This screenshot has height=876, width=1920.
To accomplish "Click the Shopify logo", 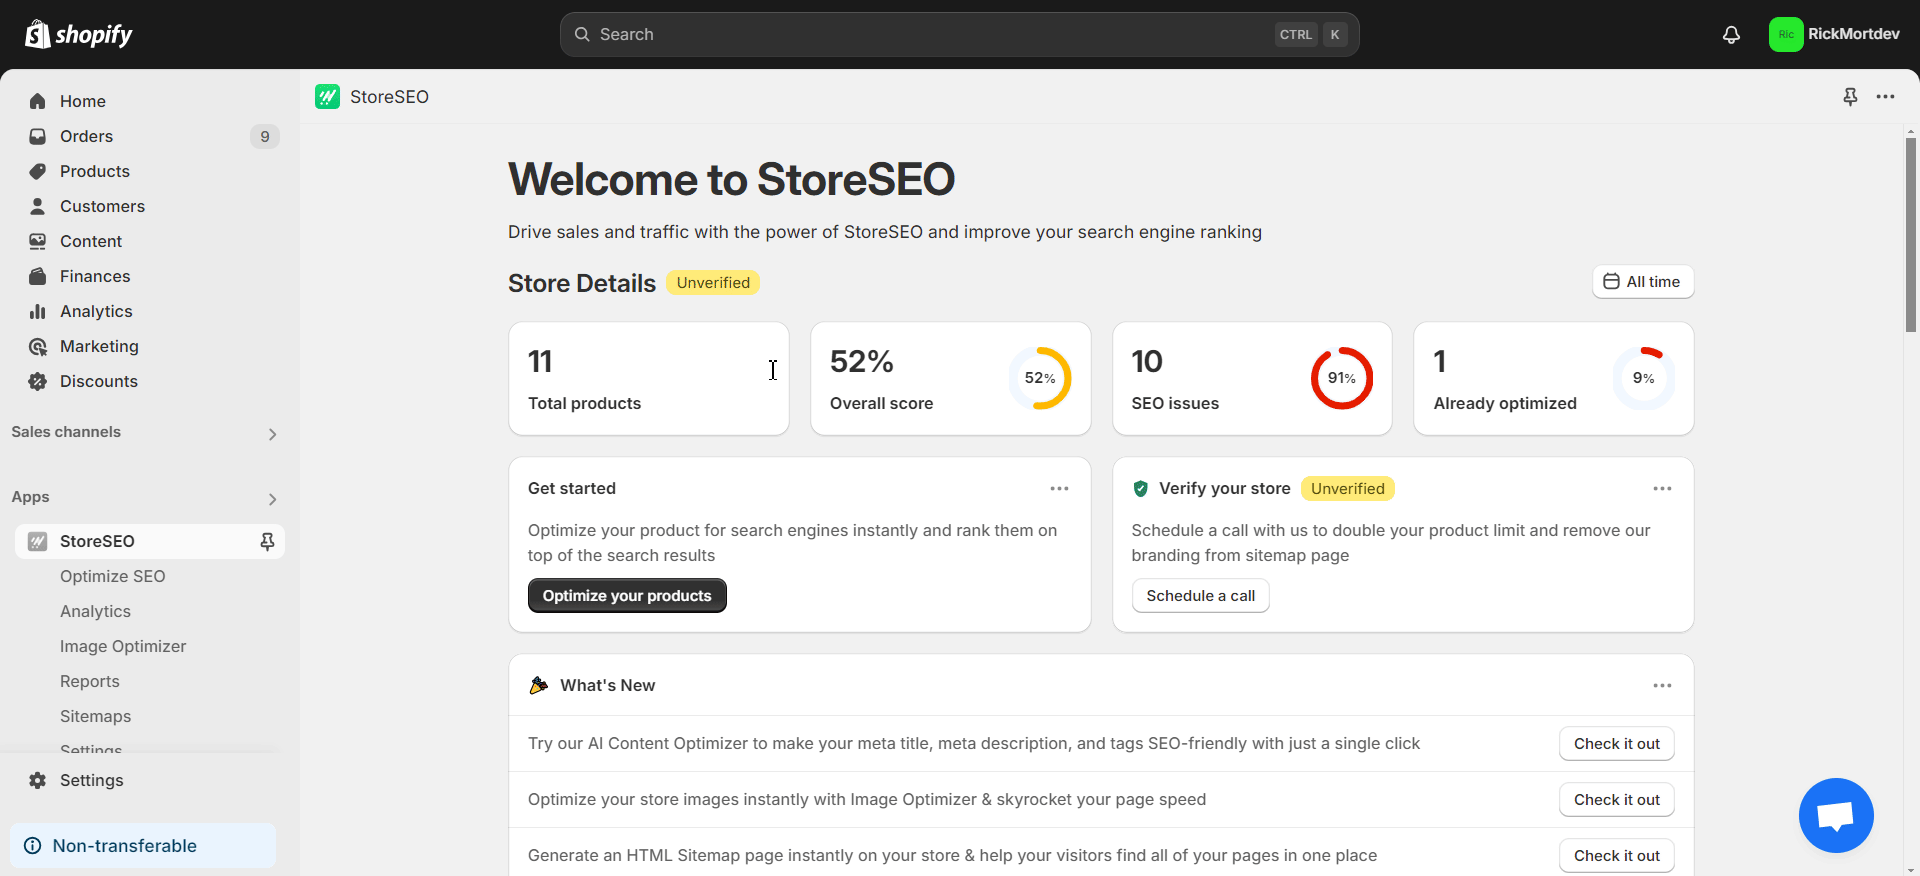I will click(x=79, y=35).
